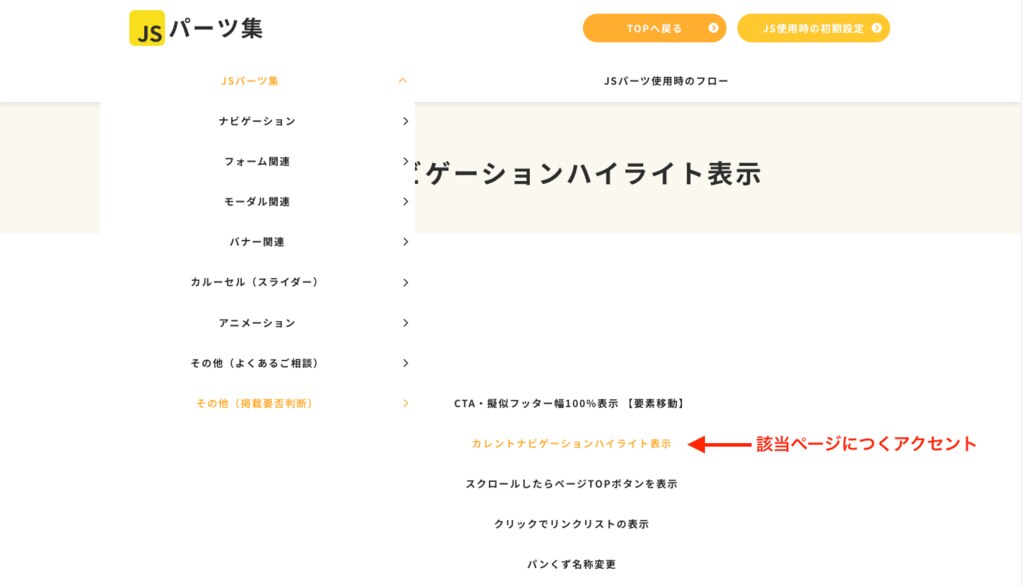Open CTA・擬似フッター幅100%表示 link

coord(569,403)
